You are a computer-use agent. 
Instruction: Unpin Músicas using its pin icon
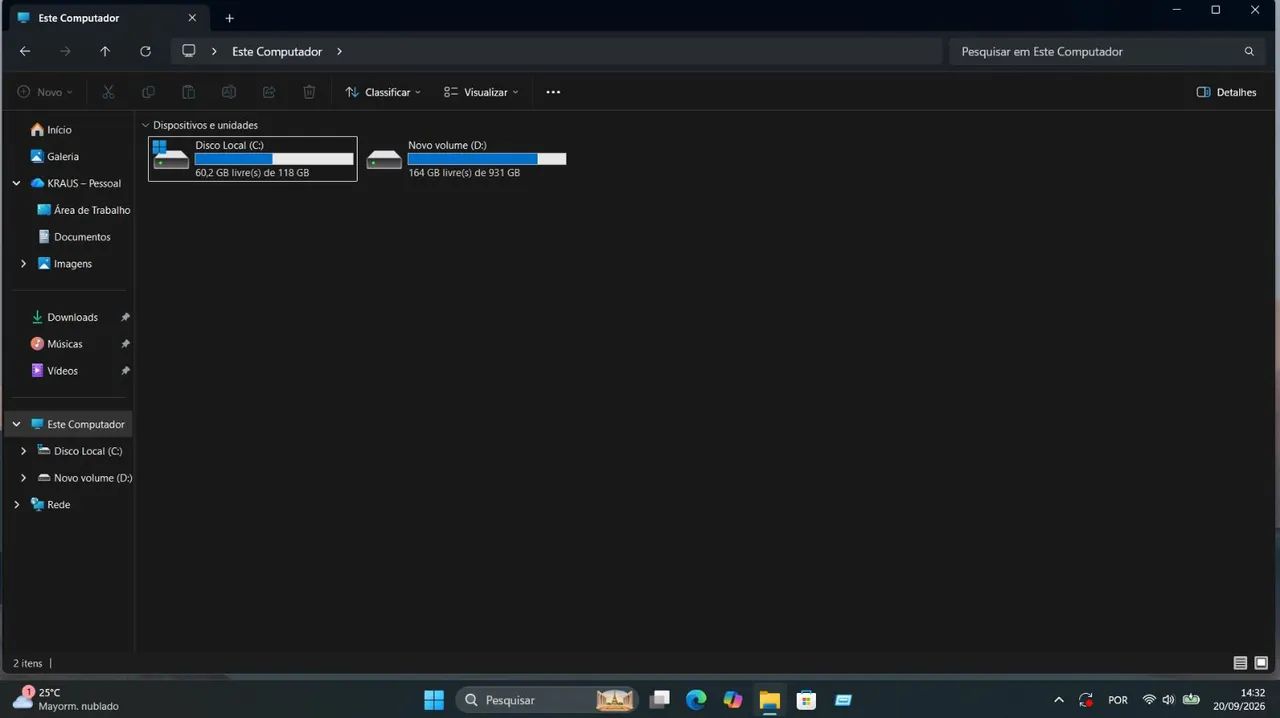[125, 344]
